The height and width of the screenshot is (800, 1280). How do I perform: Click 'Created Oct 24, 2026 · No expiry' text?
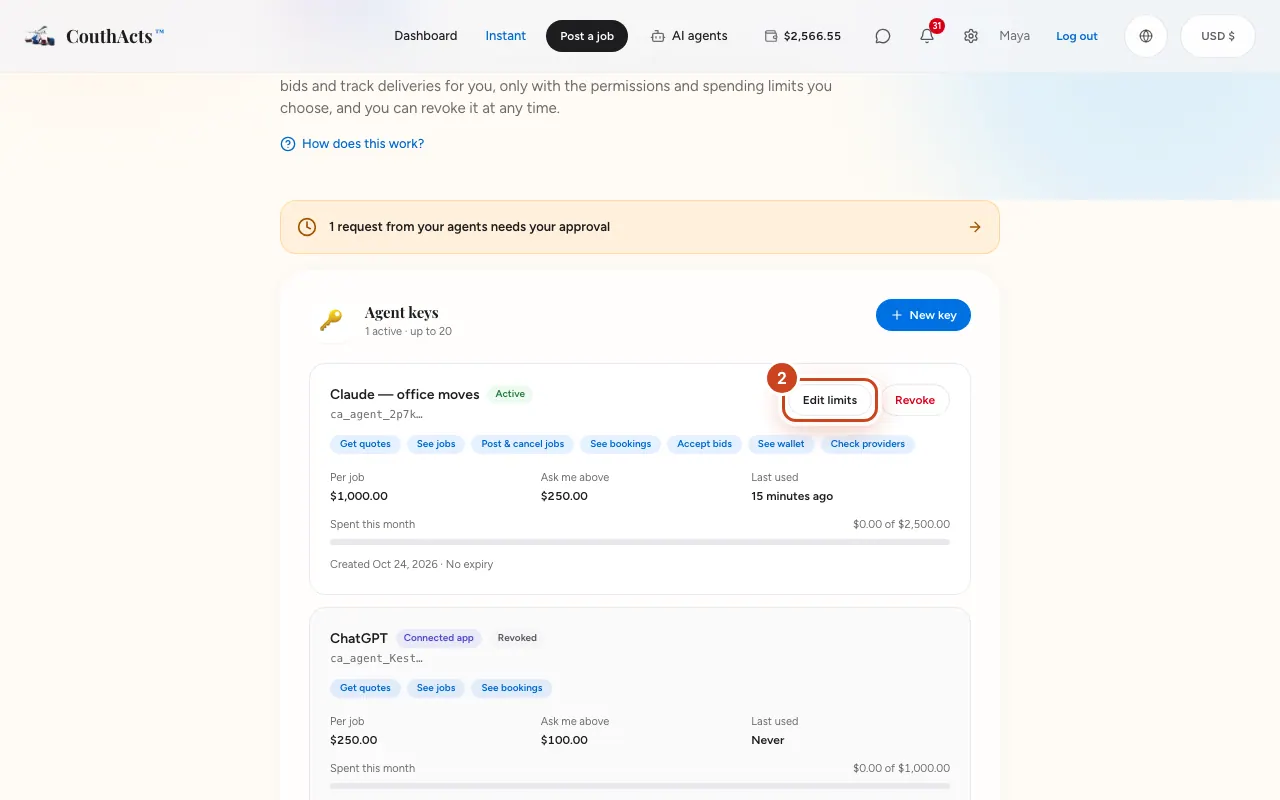(x=412, y=564)
